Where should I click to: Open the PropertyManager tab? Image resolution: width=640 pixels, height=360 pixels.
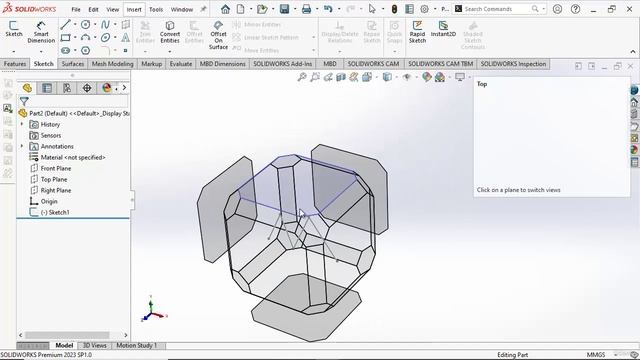click(x=47, y=88)
